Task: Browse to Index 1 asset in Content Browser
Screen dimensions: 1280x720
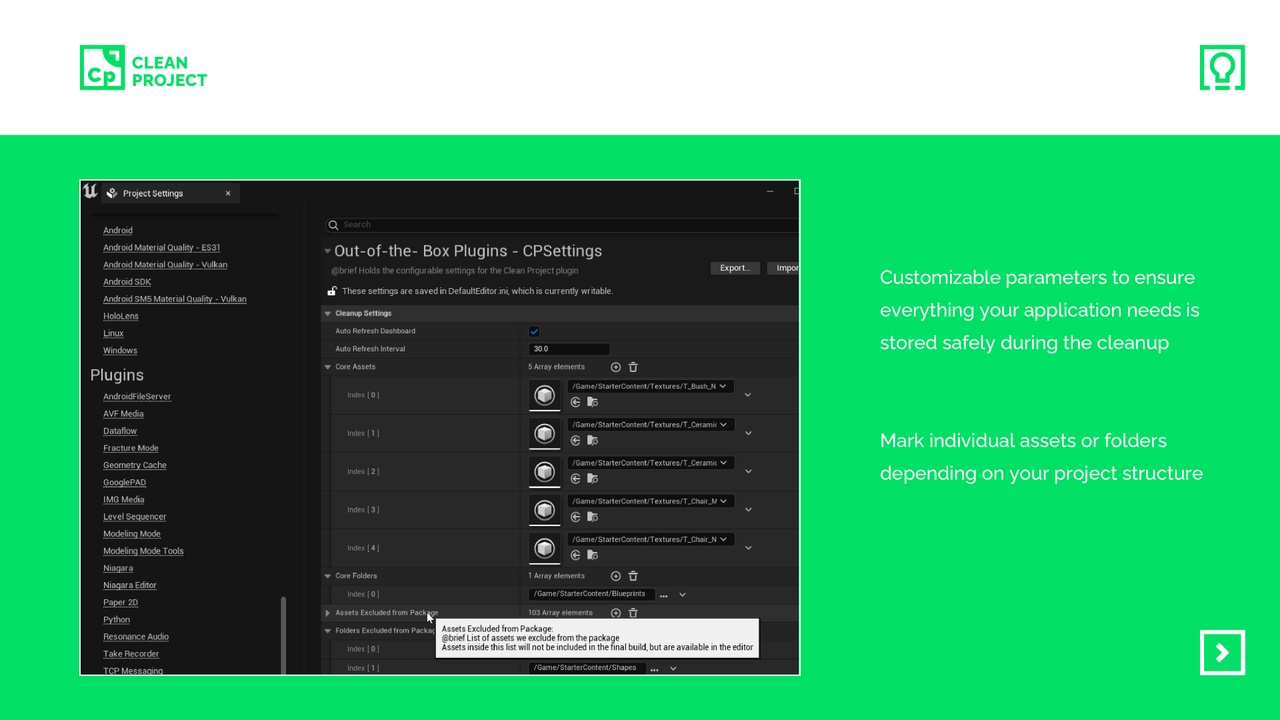Action: (592, 440)
